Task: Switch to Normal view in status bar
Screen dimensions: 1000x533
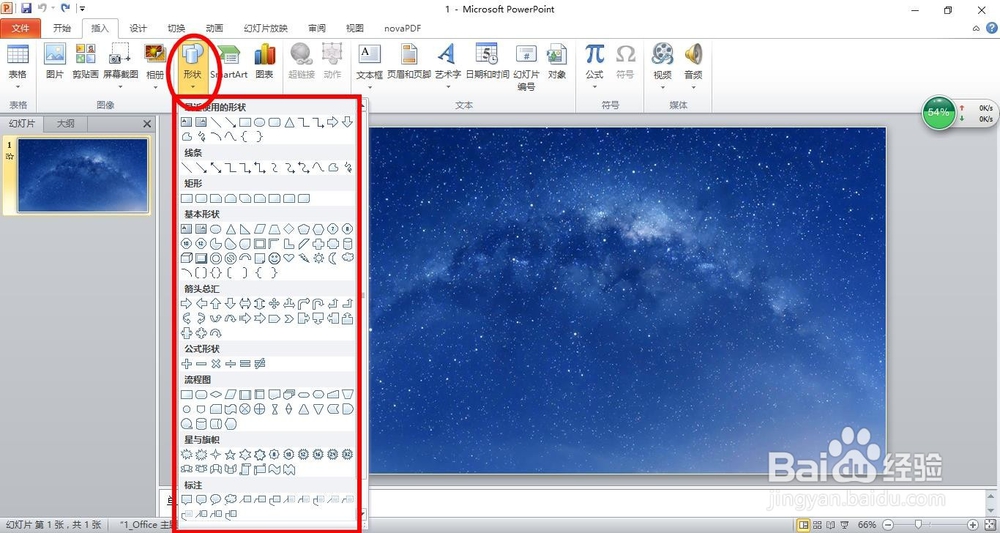Action: pyautogui.click(x=804, y=525)
